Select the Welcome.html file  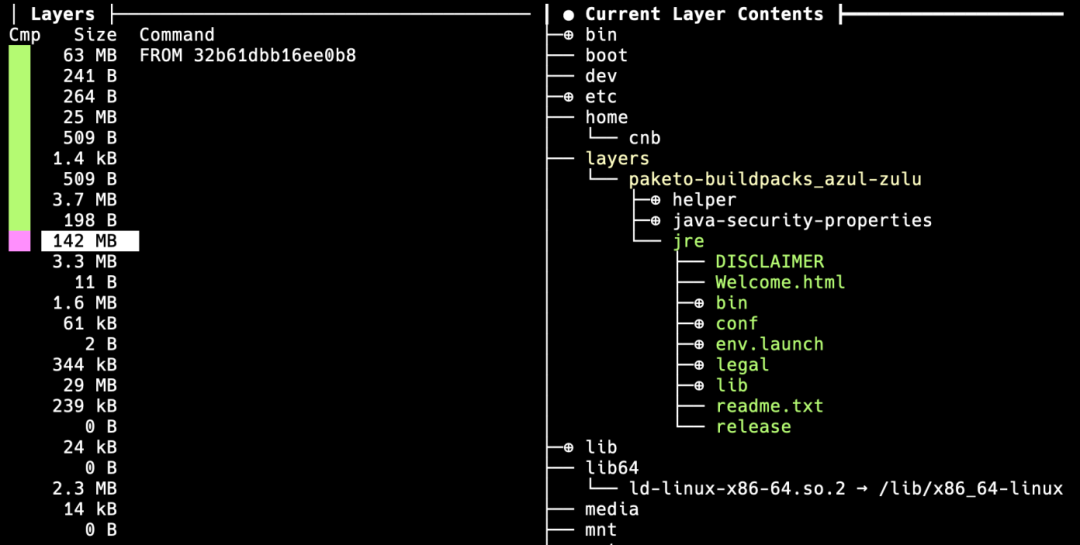click(x=780, y=282)
